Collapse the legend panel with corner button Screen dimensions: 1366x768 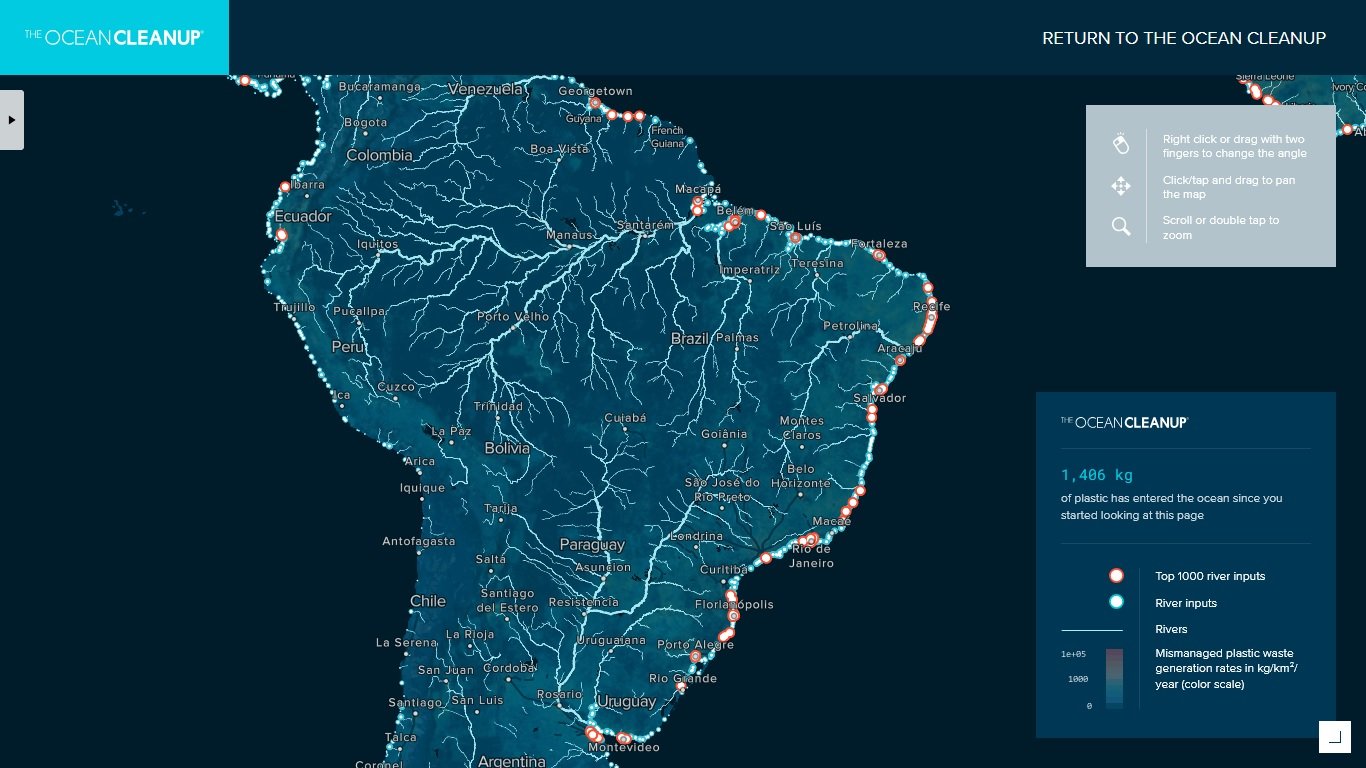click(x=1334, y=737)
